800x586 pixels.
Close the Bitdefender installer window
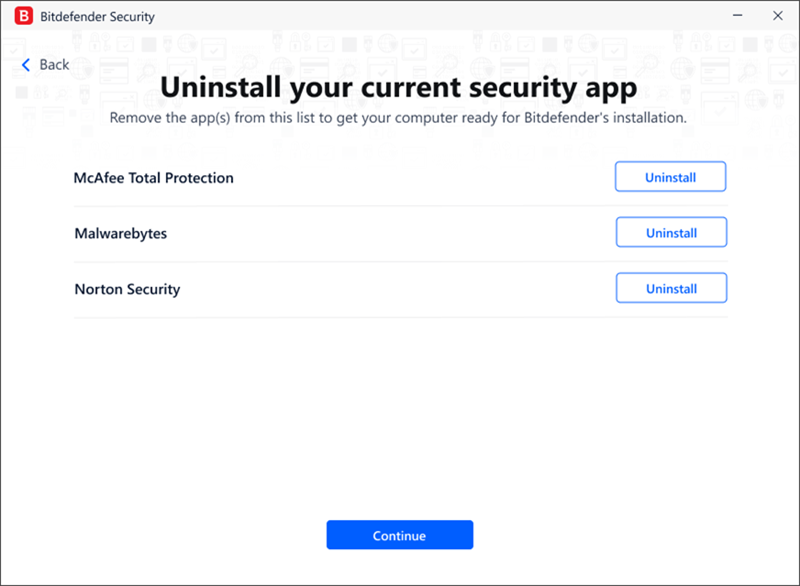[x=778, y=15]
